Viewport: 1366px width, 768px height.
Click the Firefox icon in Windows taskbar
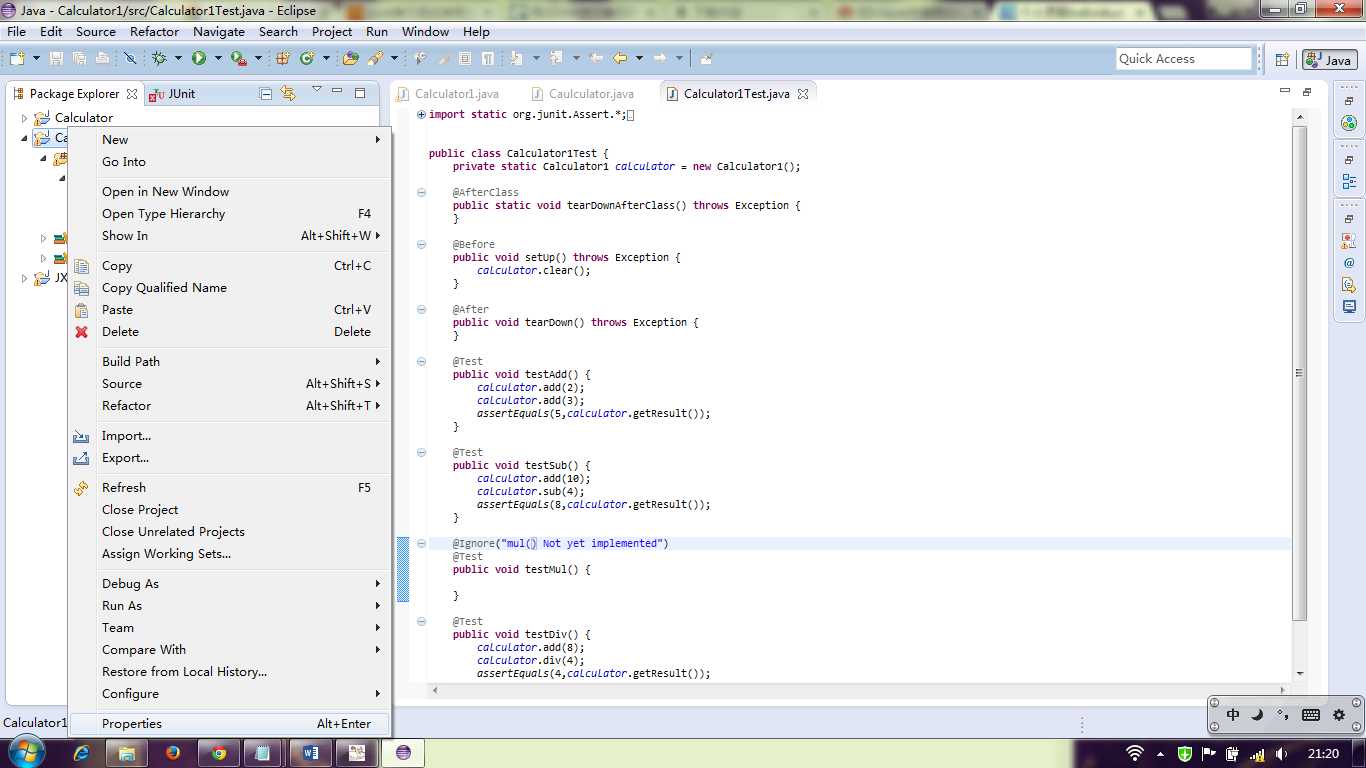pyautogui.click(x=173, y=752)
